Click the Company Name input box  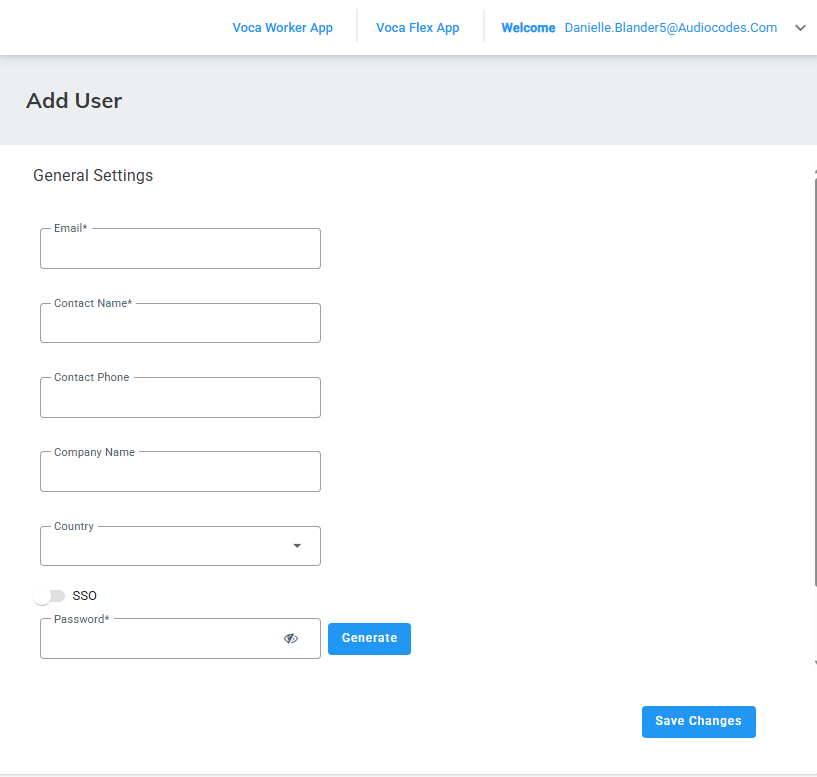[180, 472]
